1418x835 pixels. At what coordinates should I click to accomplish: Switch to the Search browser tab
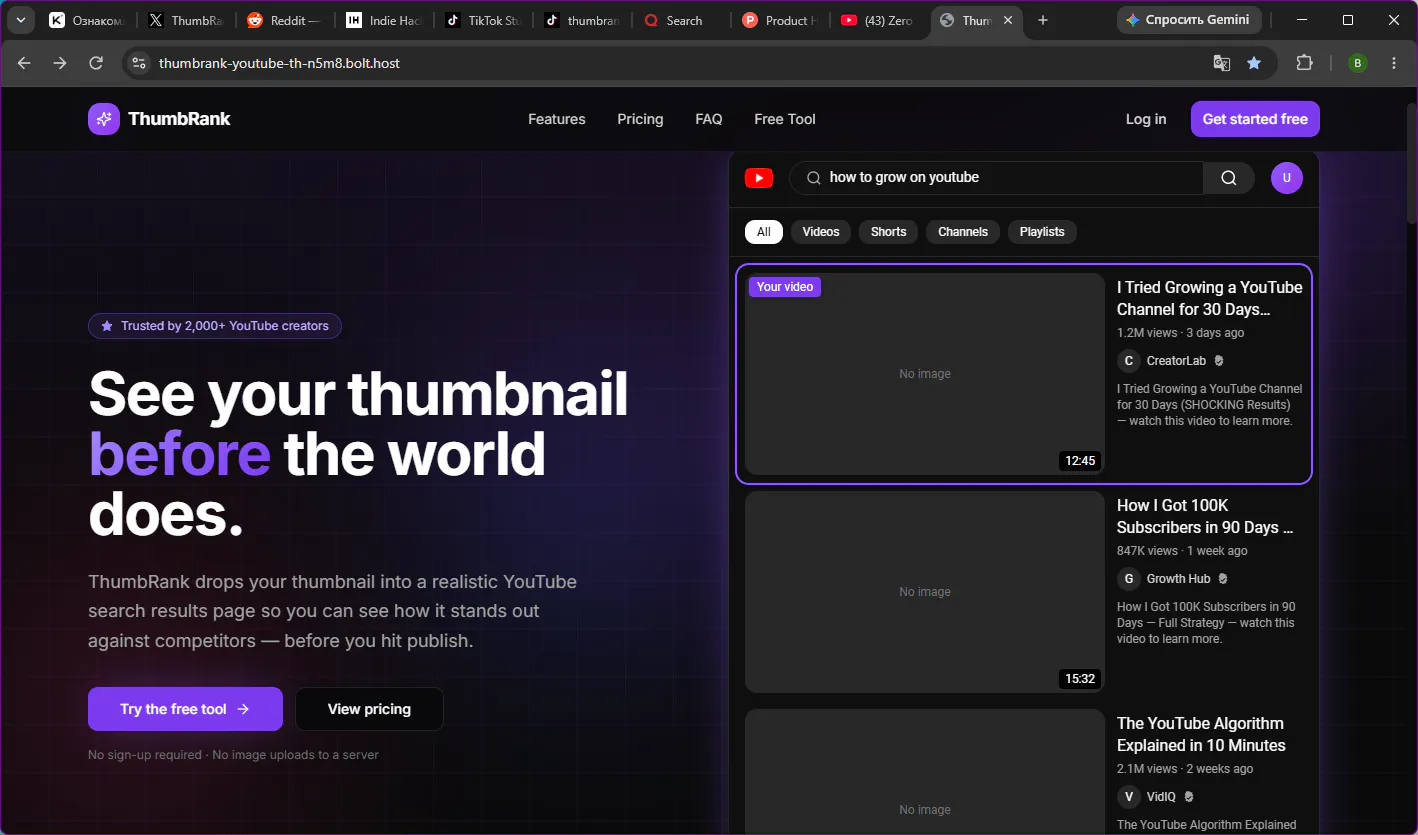682,20
